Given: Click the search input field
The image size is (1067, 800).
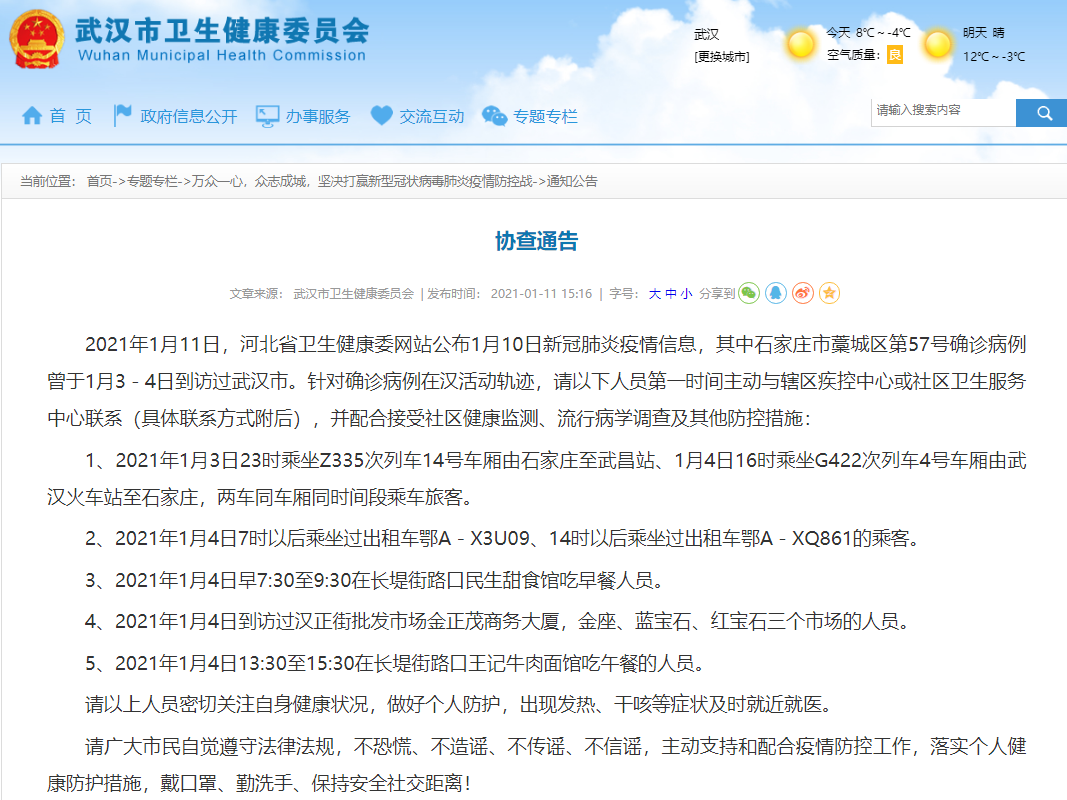Looking at the screenshot, I should 942,112.
